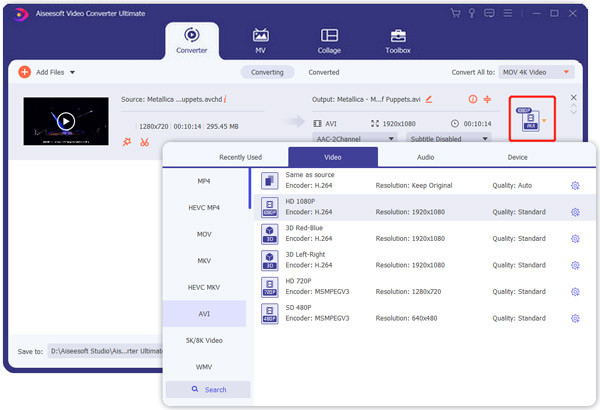Click the output media info icon

473,99
